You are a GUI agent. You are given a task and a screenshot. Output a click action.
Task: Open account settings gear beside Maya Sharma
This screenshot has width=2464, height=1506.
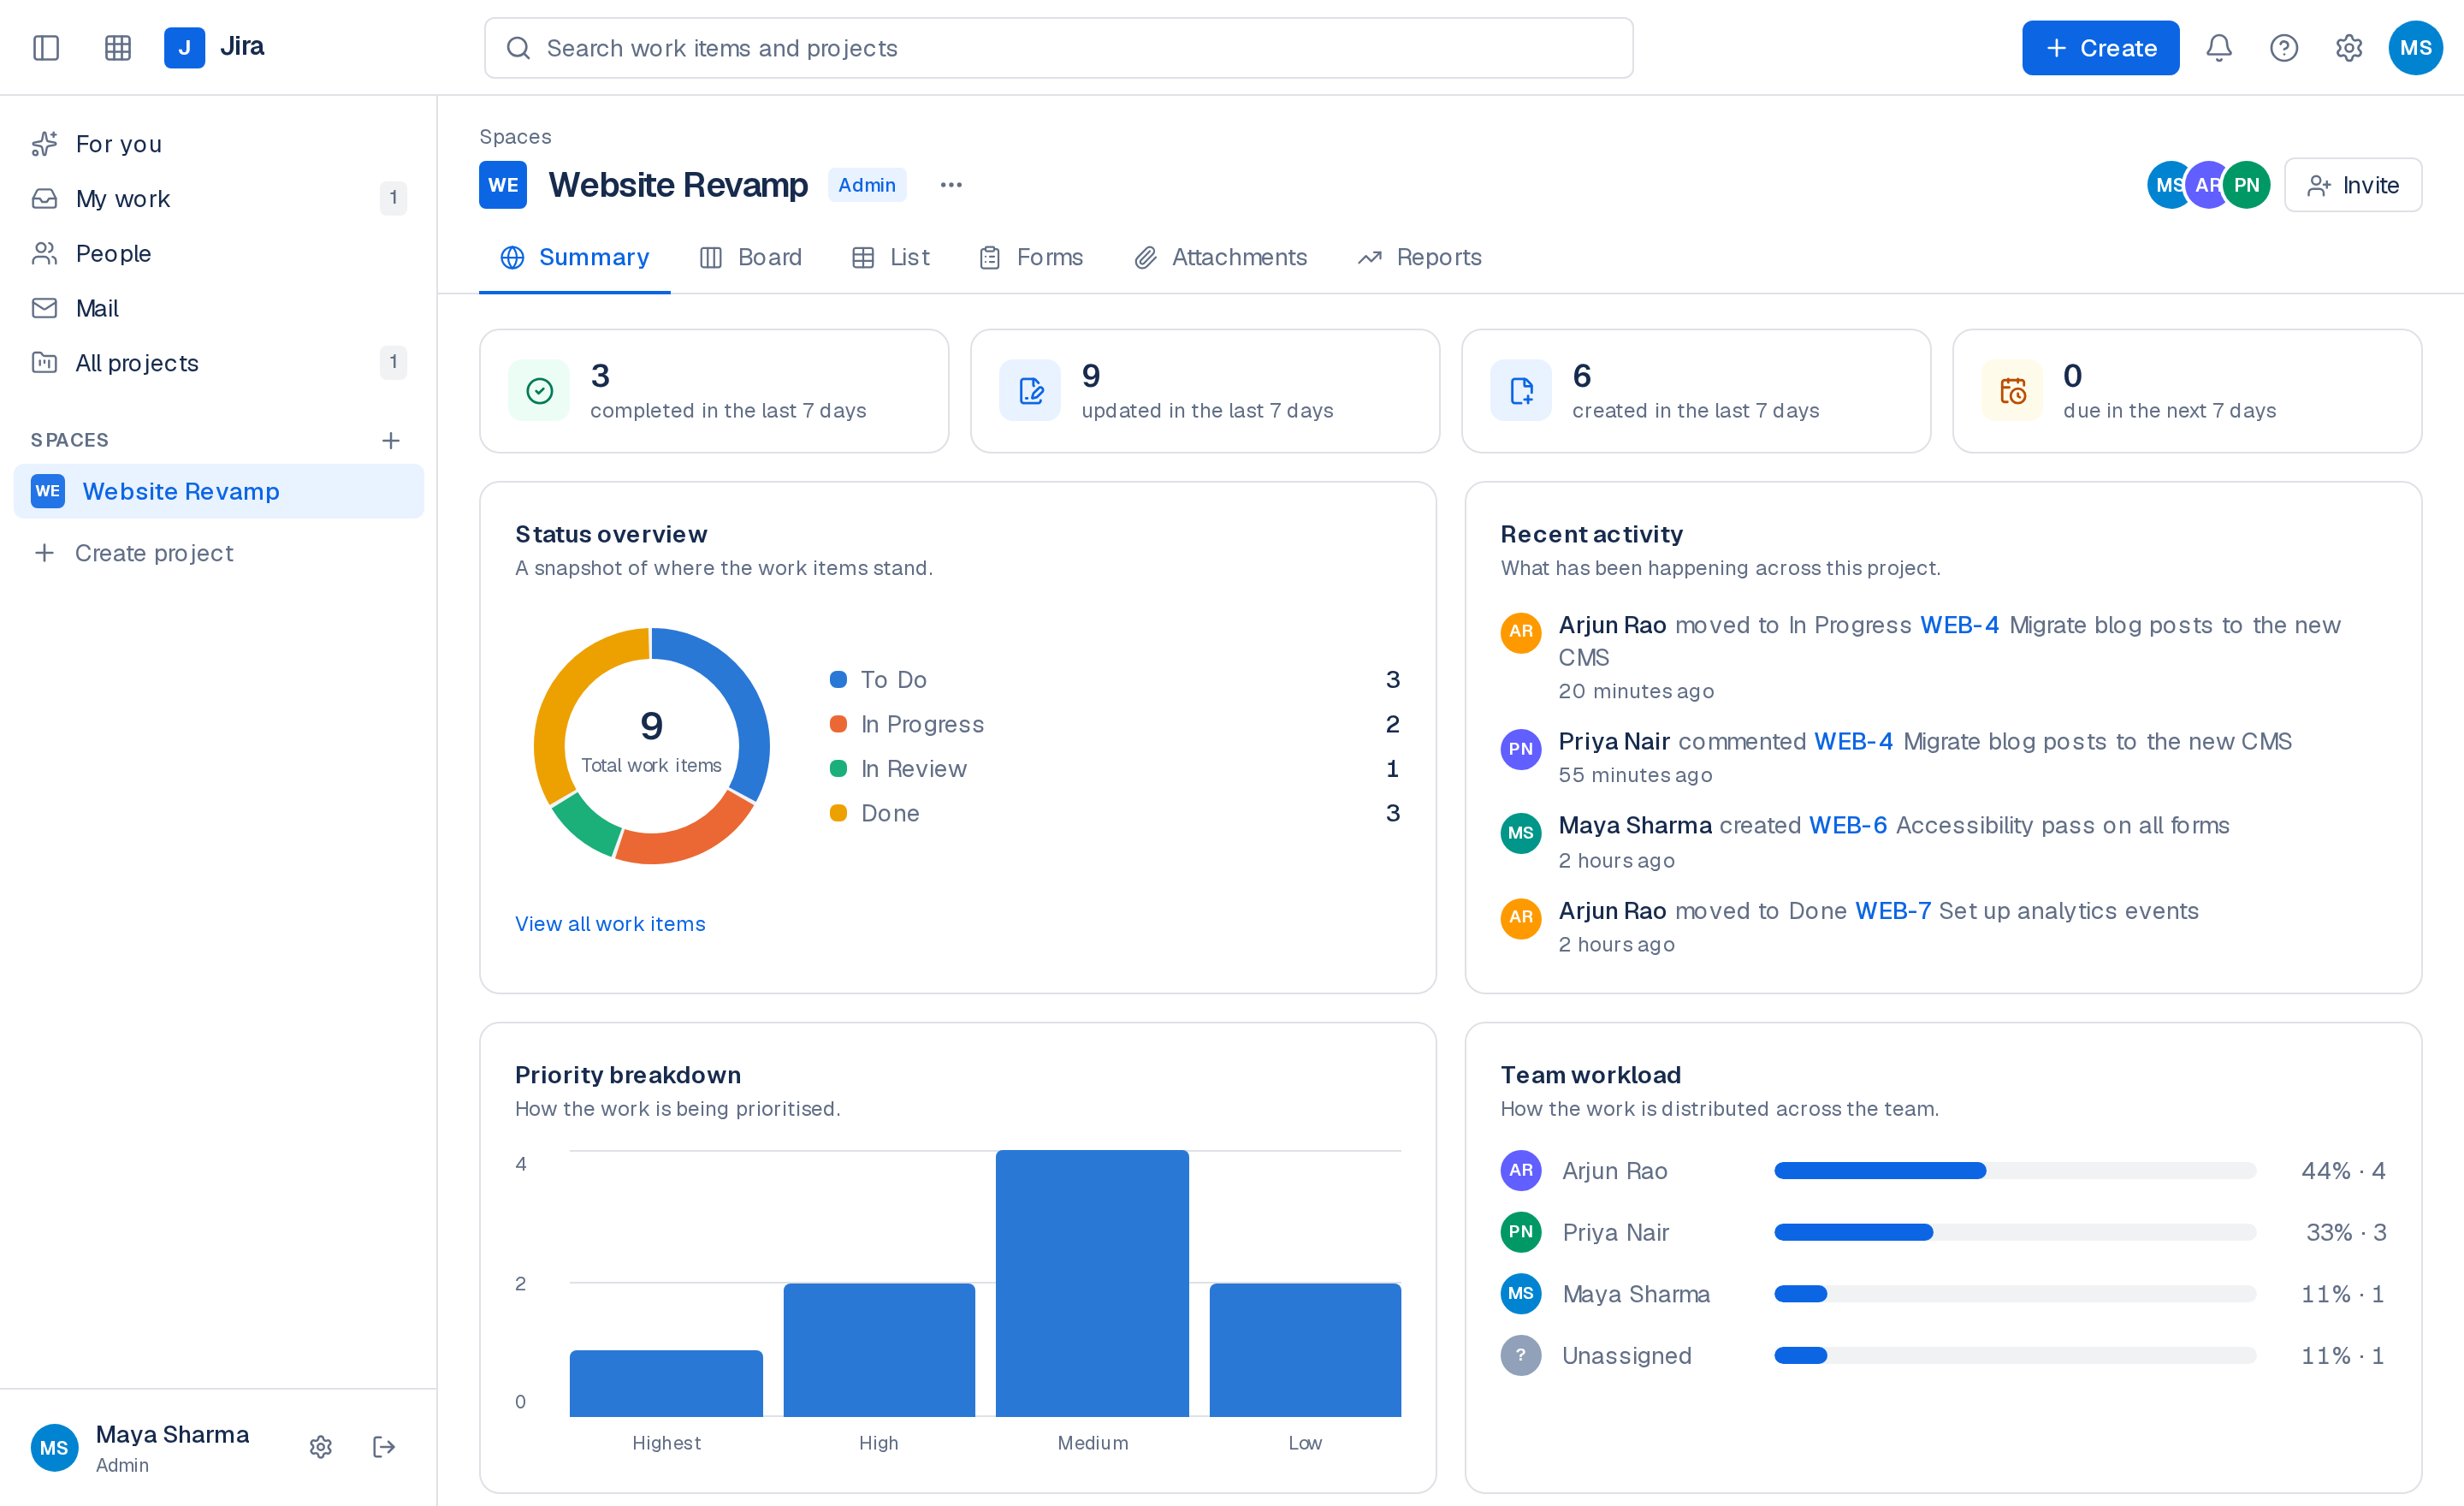tap(320, 1447)
